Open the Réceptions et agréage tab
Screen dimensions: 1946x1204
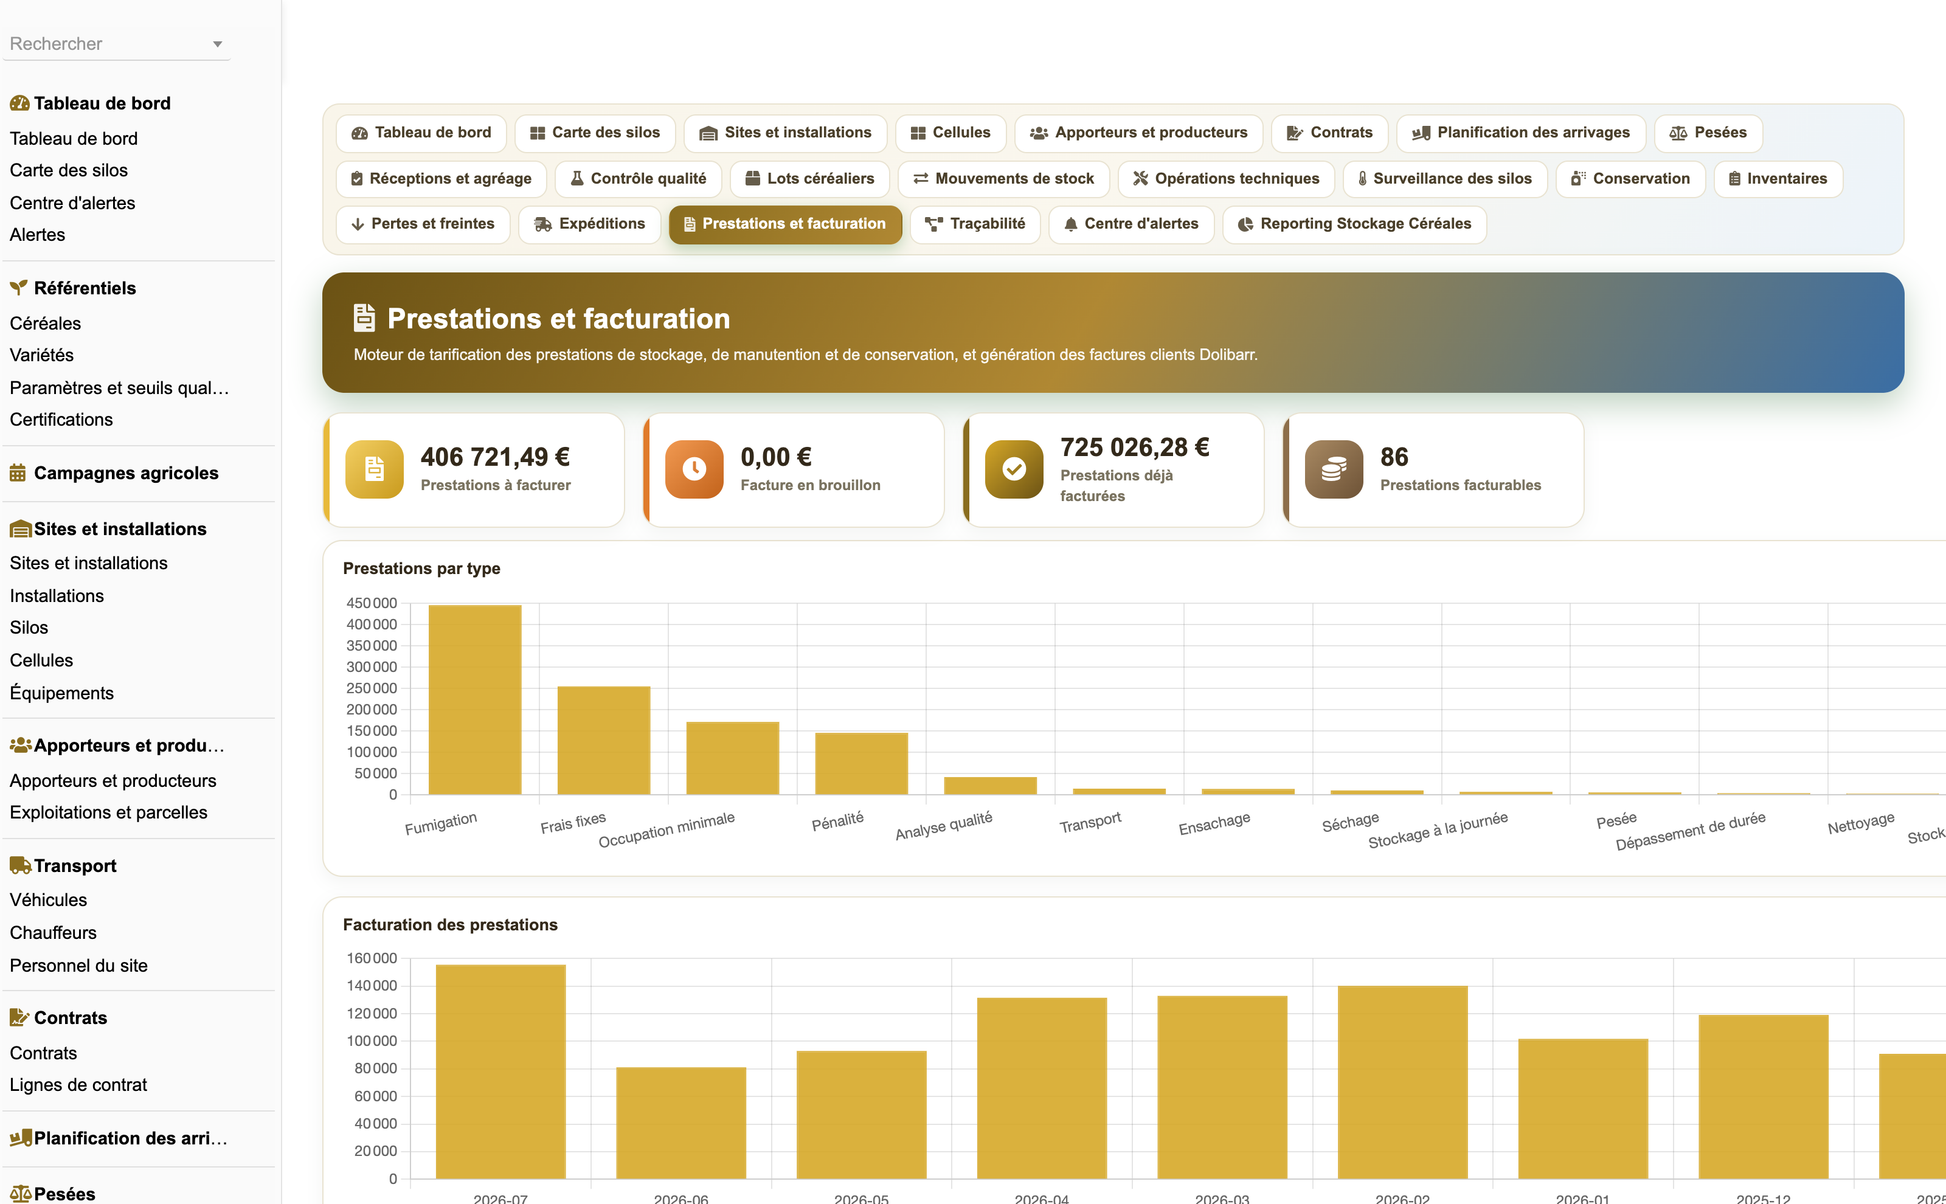click(x=441, y=179)
